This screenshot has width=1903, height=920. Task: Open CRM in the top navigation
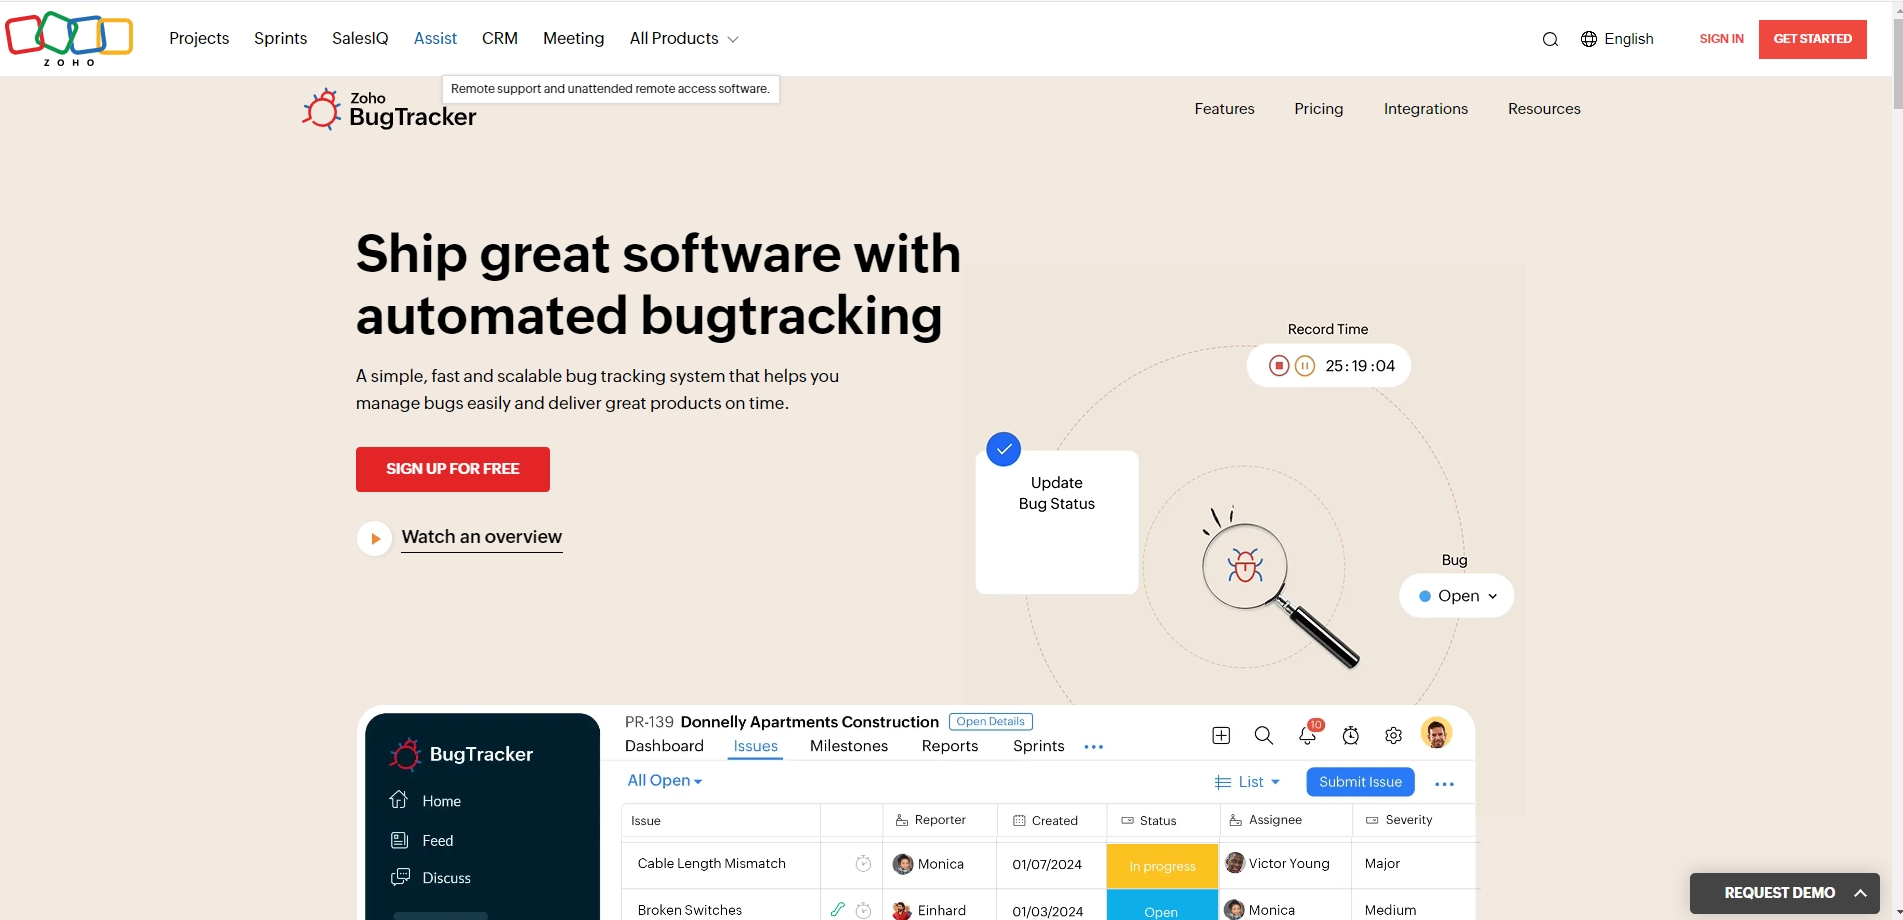coord(500,39)
